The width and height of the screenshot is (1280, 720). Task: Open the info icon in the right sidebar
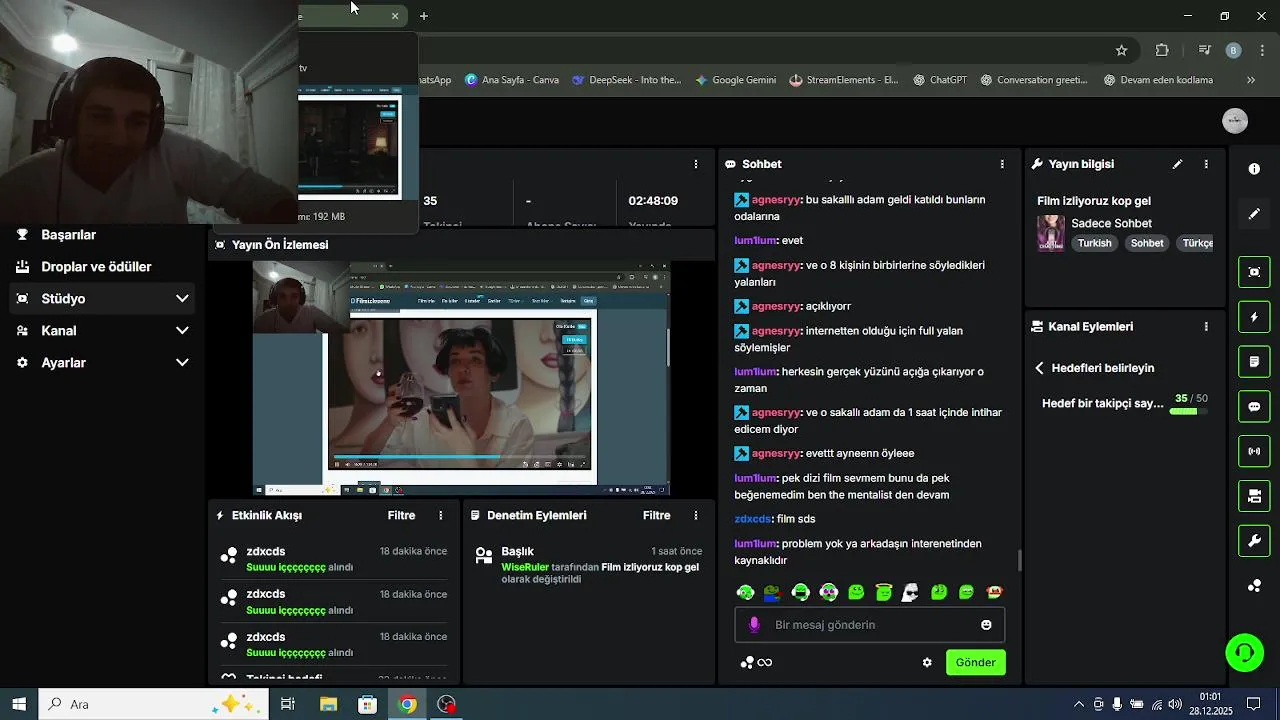[1254, 169]
